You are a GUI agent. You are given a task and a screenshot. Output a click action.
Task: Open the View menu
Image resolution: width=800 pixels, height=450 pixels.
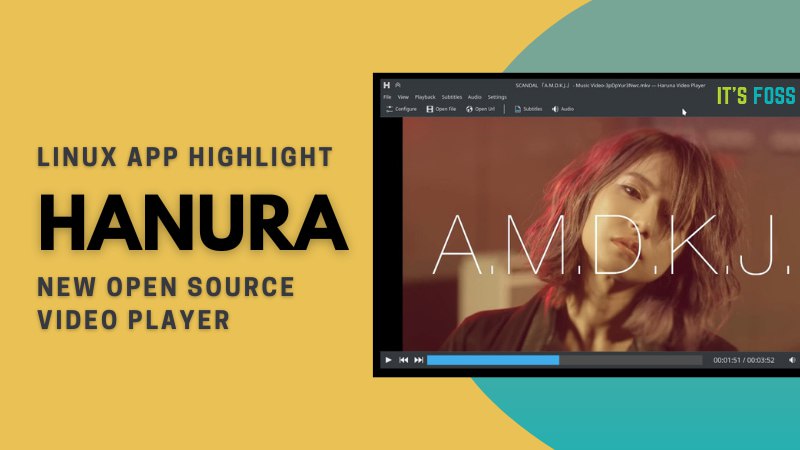403,97
